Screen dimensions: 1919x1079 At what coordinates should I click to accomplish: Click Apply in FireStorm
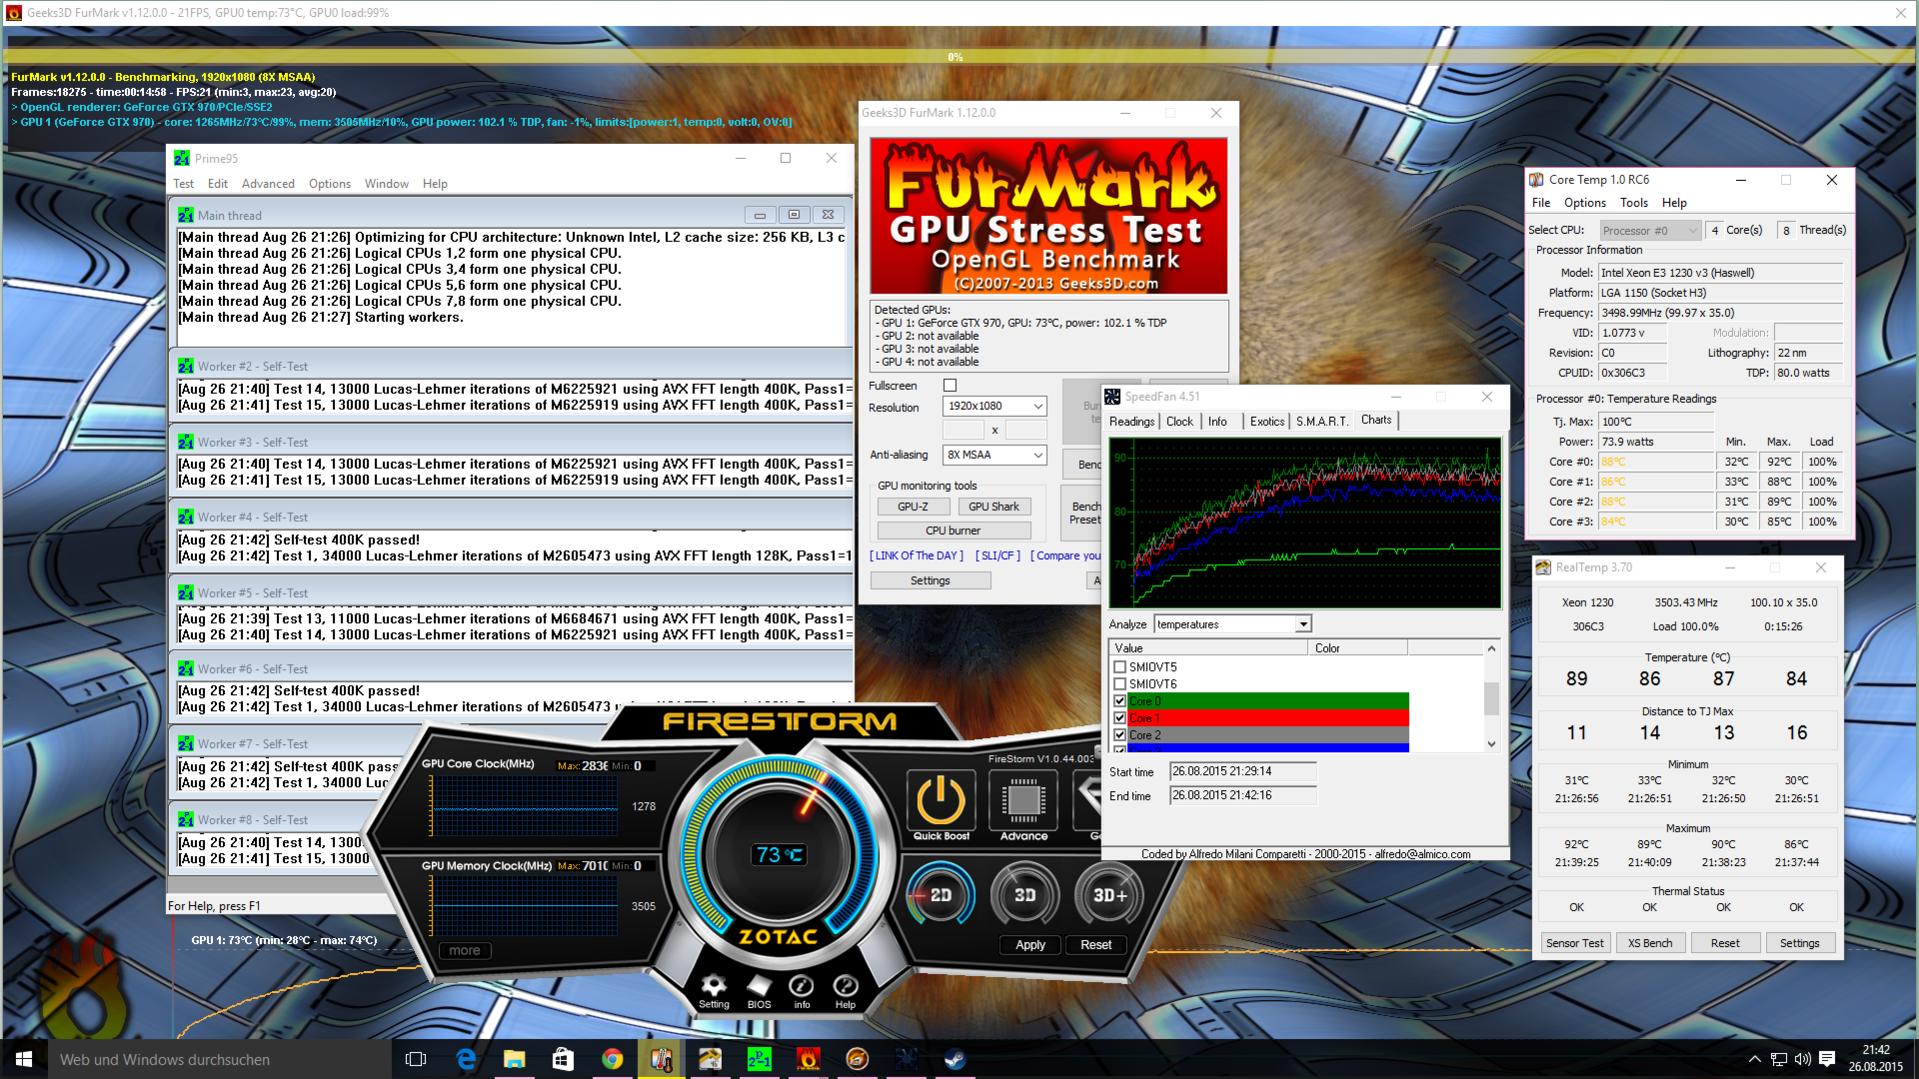[x=1030, y=944]
